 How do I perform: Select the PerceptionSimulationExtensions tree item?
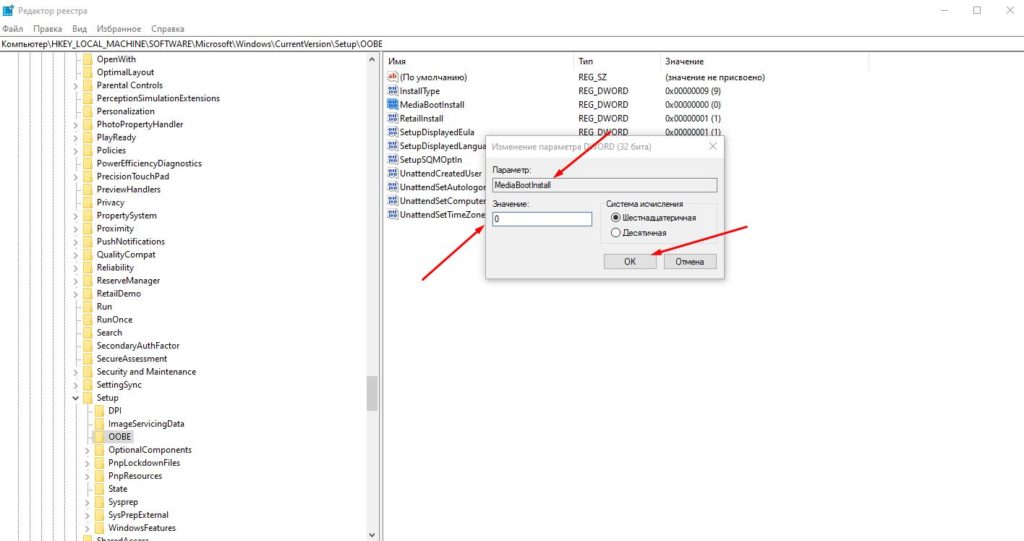point(158,99)
